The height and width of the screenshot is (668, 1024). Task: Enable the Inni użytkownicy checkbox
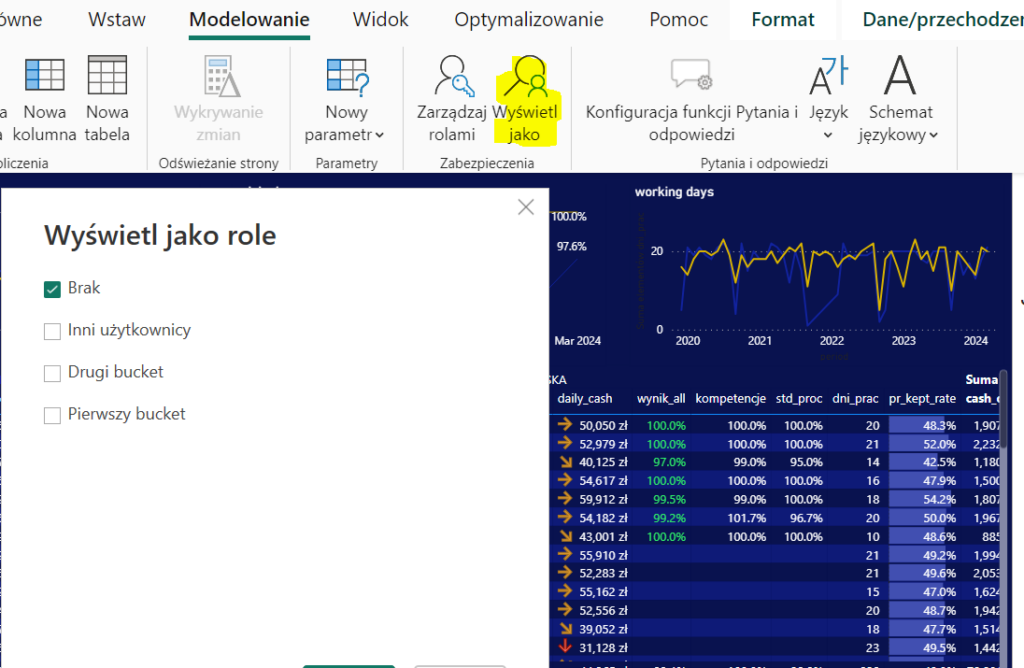click(x=53, y=331)
